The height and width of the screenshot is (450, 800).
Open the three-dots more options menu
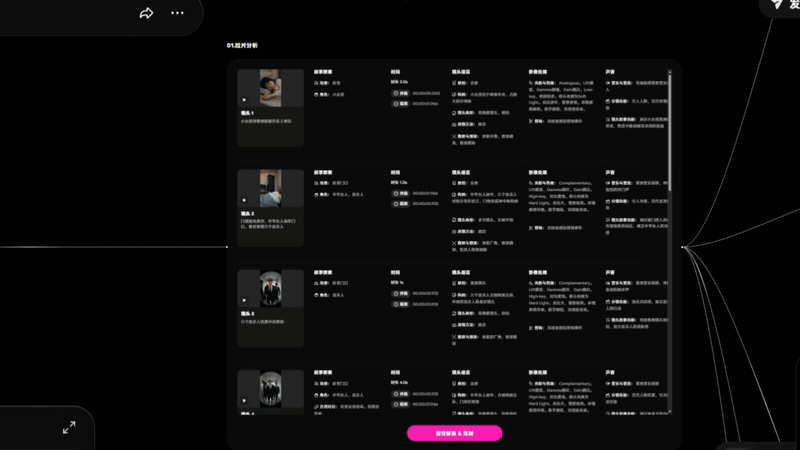(x=177, y=13)
